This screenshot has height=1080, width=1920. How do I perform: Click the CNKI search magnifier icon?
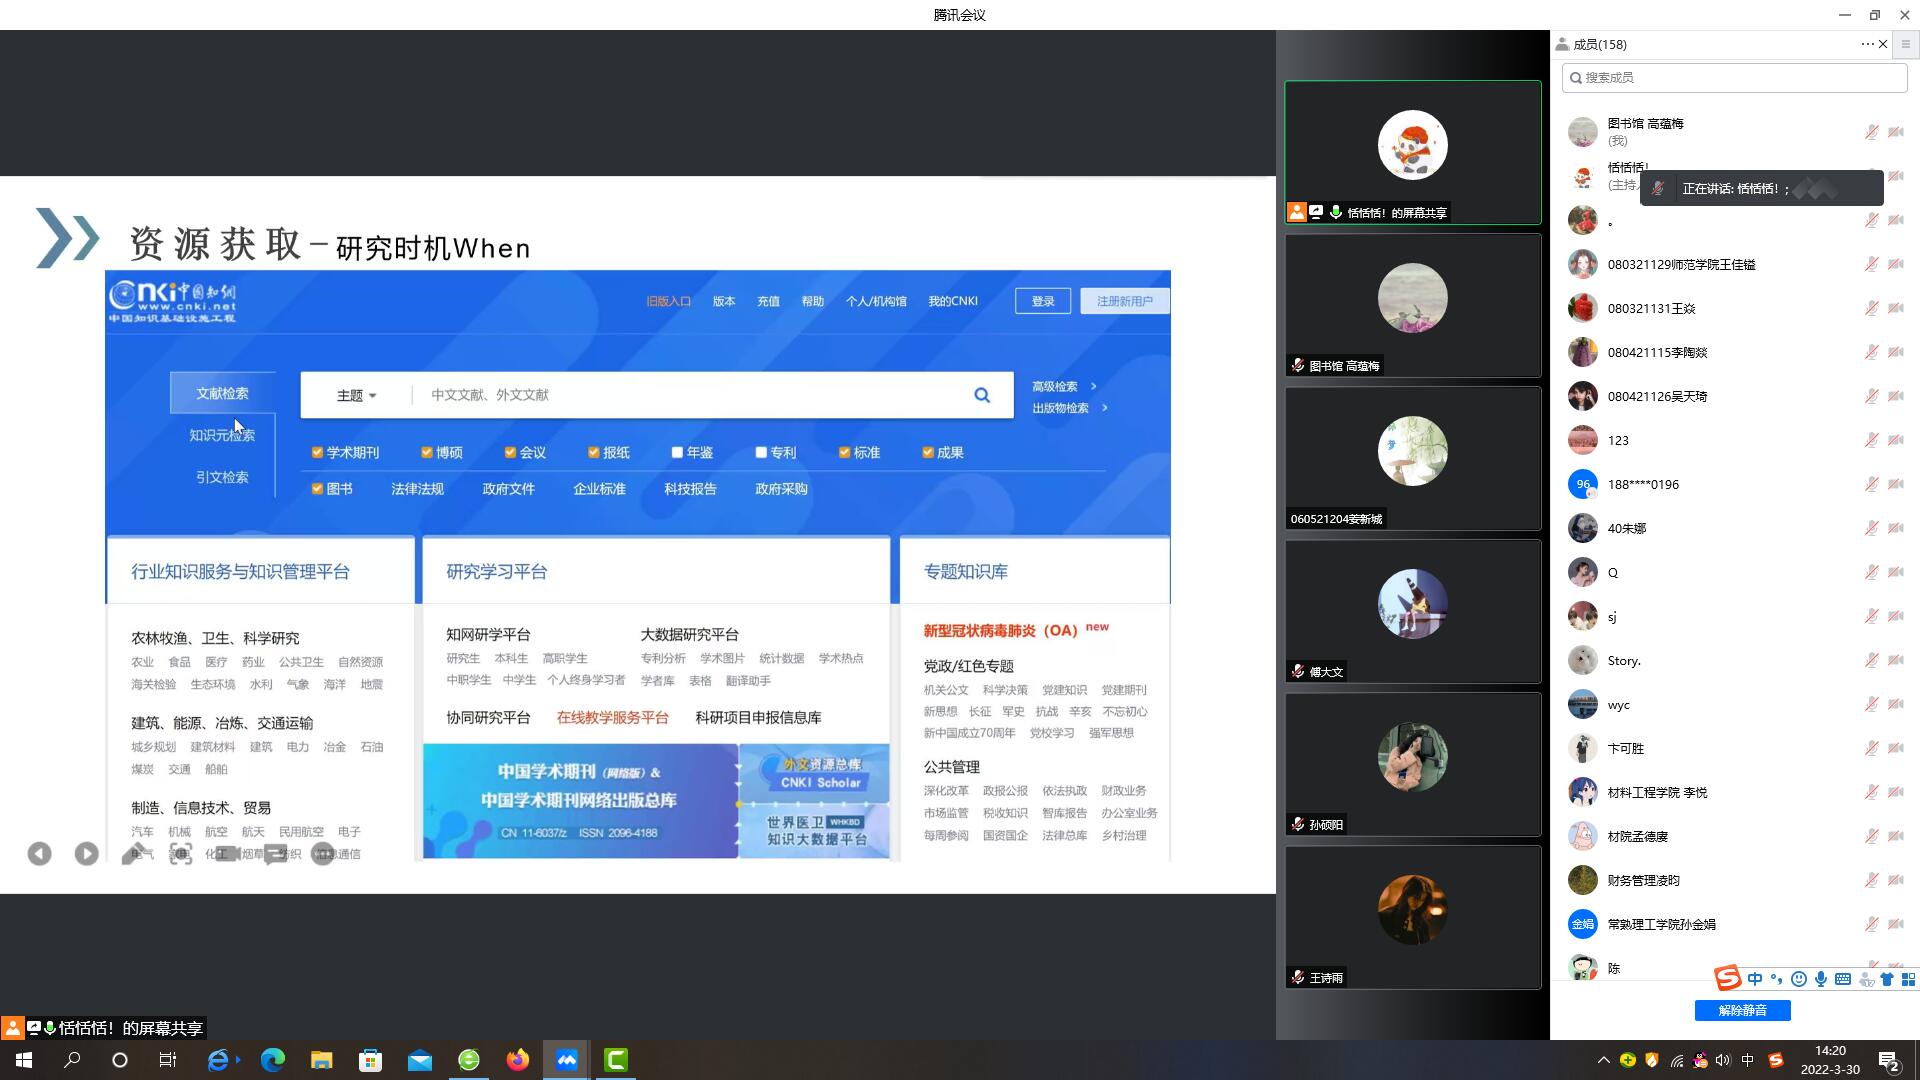point(982,395)
